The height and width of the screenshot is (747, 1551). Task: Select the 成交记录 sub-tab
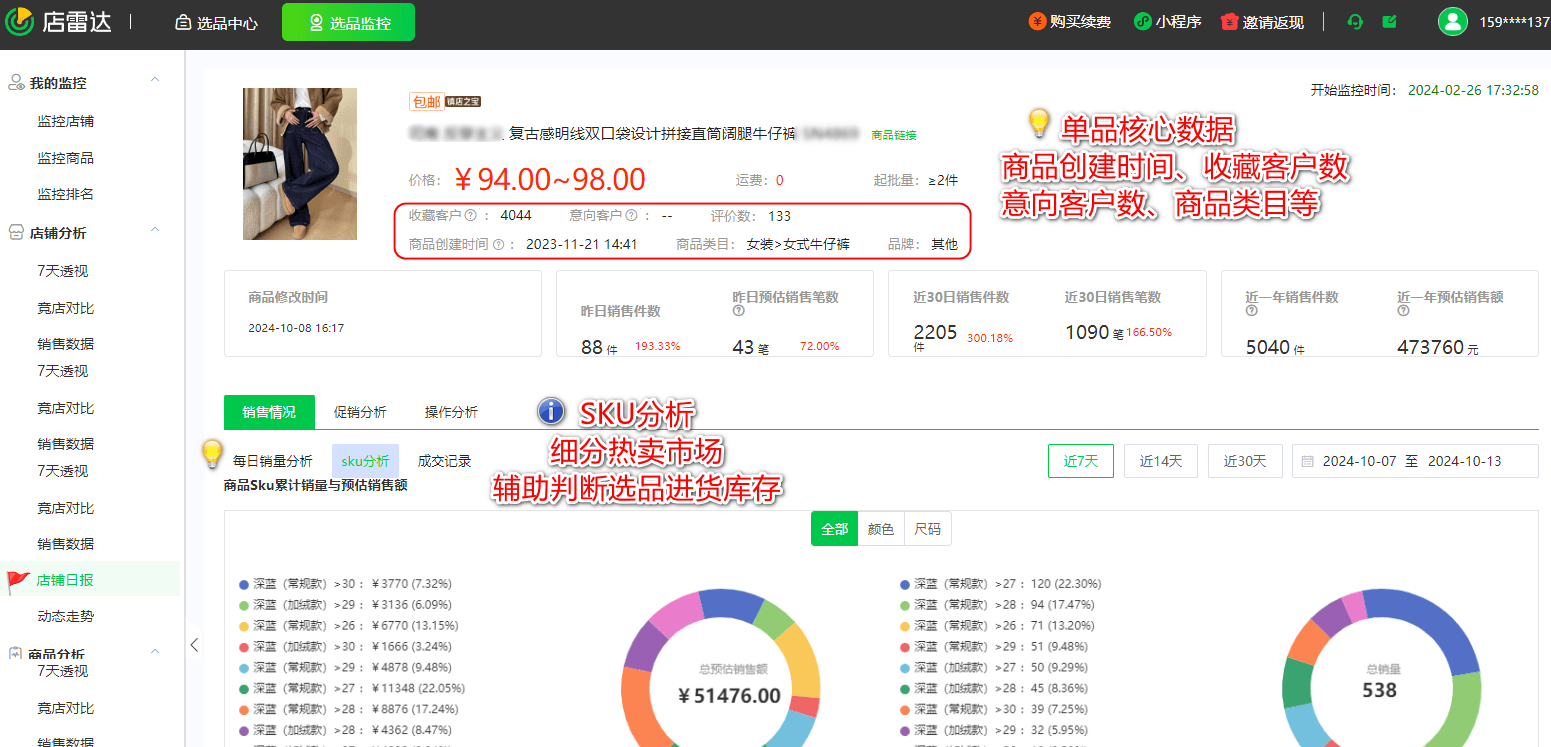tap(445, 461)
